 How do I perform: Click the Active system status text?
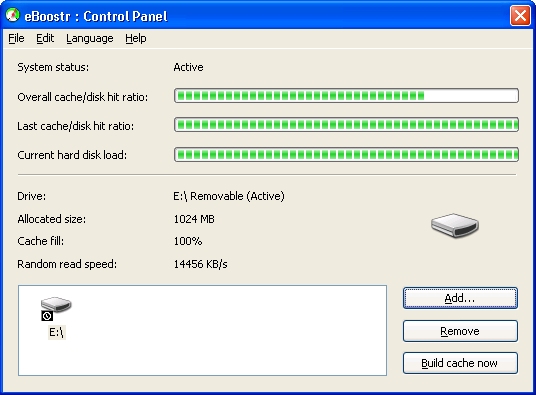tap(188, 67)
